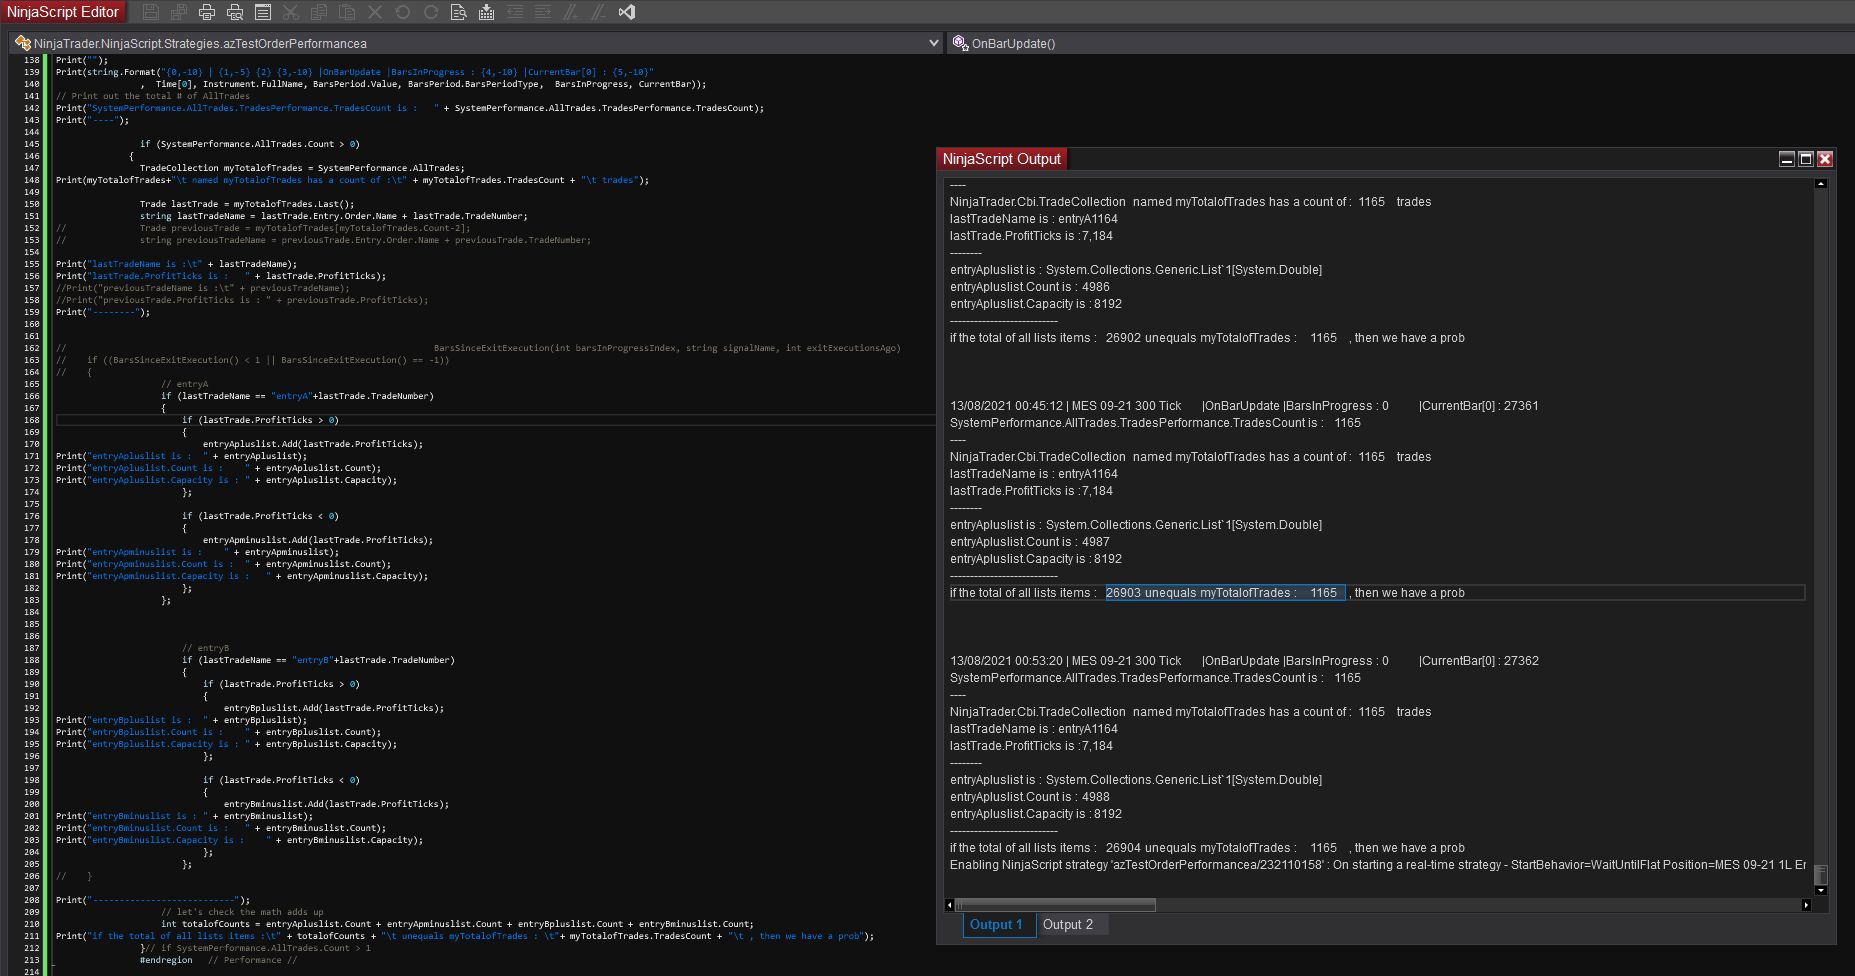Click the Redo icon
Image resolution: width=1855 pixels, height=976 pixels.
tap(431, 12)
